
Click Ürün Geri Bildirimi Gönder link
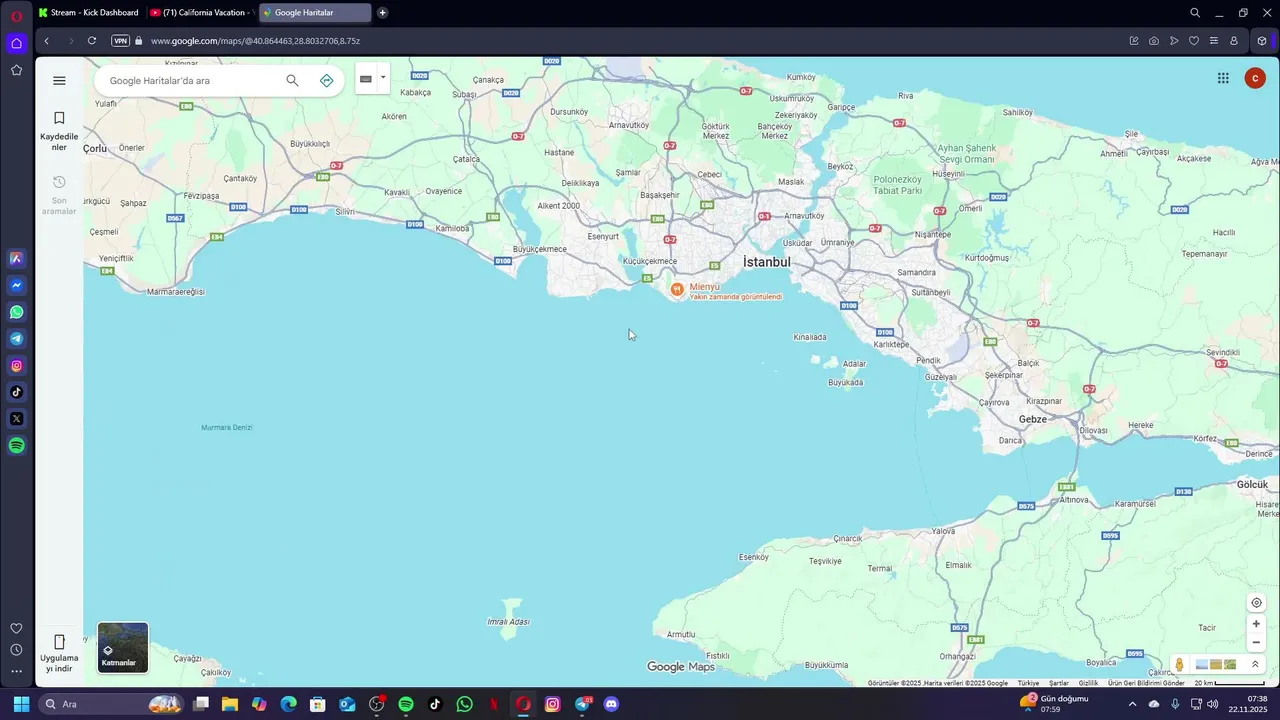(1146, 683)
